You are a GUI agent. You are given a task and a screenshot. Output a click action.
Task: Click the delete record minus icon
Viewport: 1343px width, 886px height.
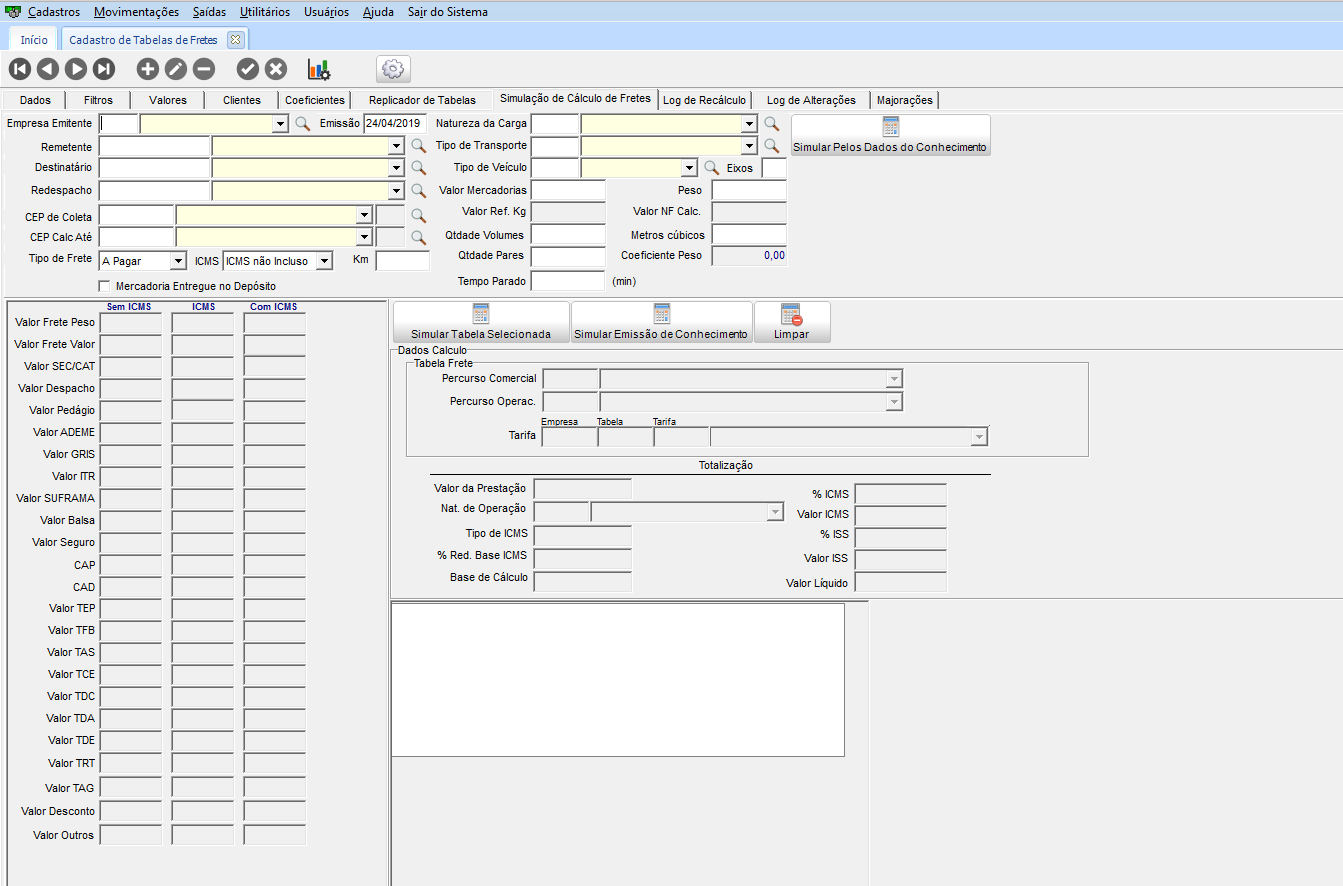204,69
